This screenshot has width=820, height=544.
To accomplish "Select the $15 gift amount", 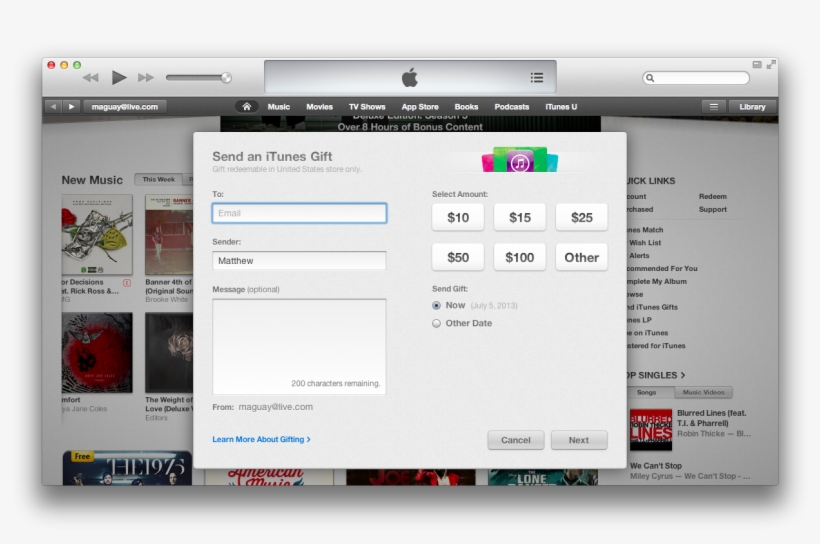I will (520, 218).
